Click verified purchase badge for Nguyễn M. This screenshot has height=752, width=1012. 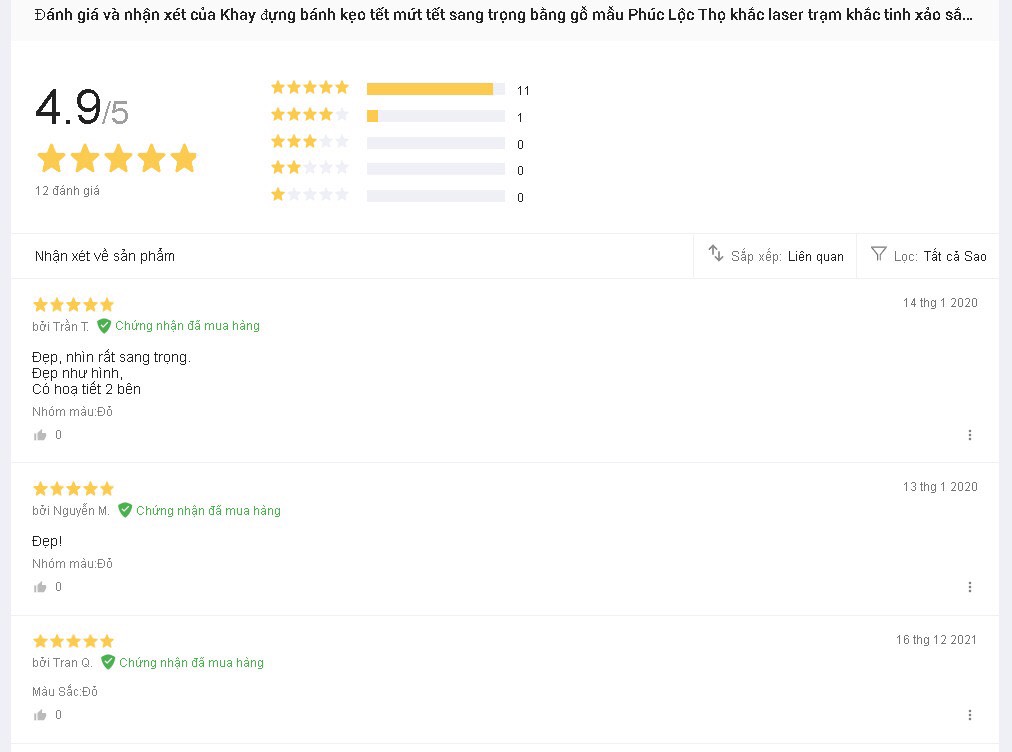(x=199, y=511)
